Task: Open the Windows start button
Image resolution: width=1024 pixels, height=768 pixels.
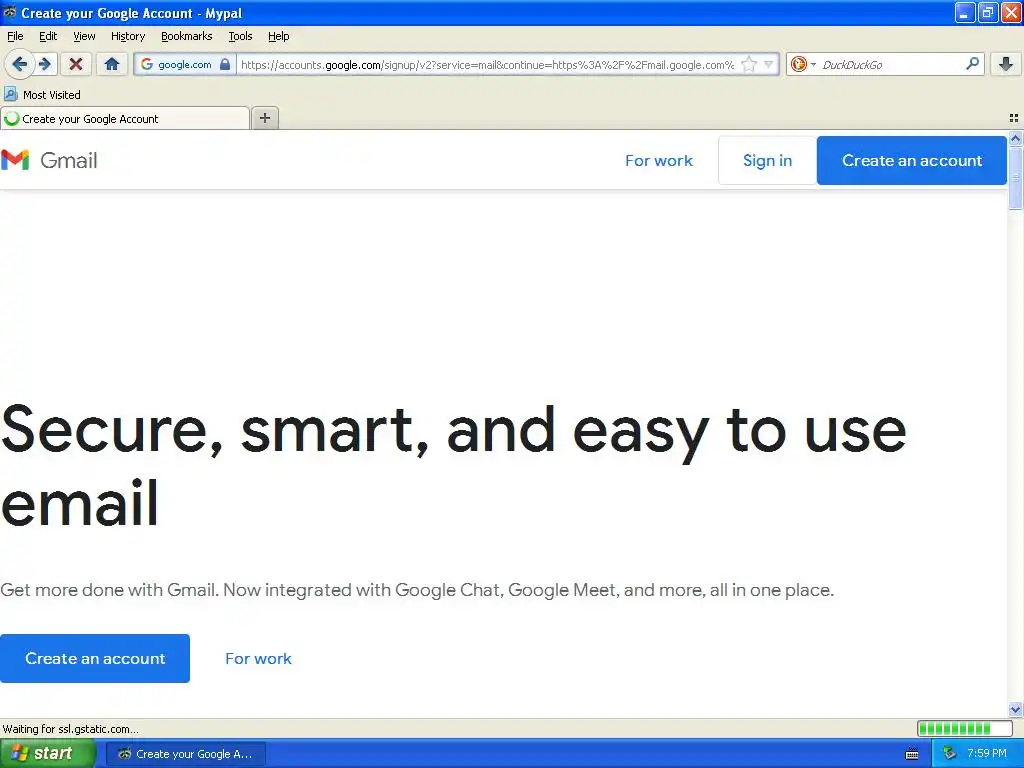Action: [x=48, y=753]
